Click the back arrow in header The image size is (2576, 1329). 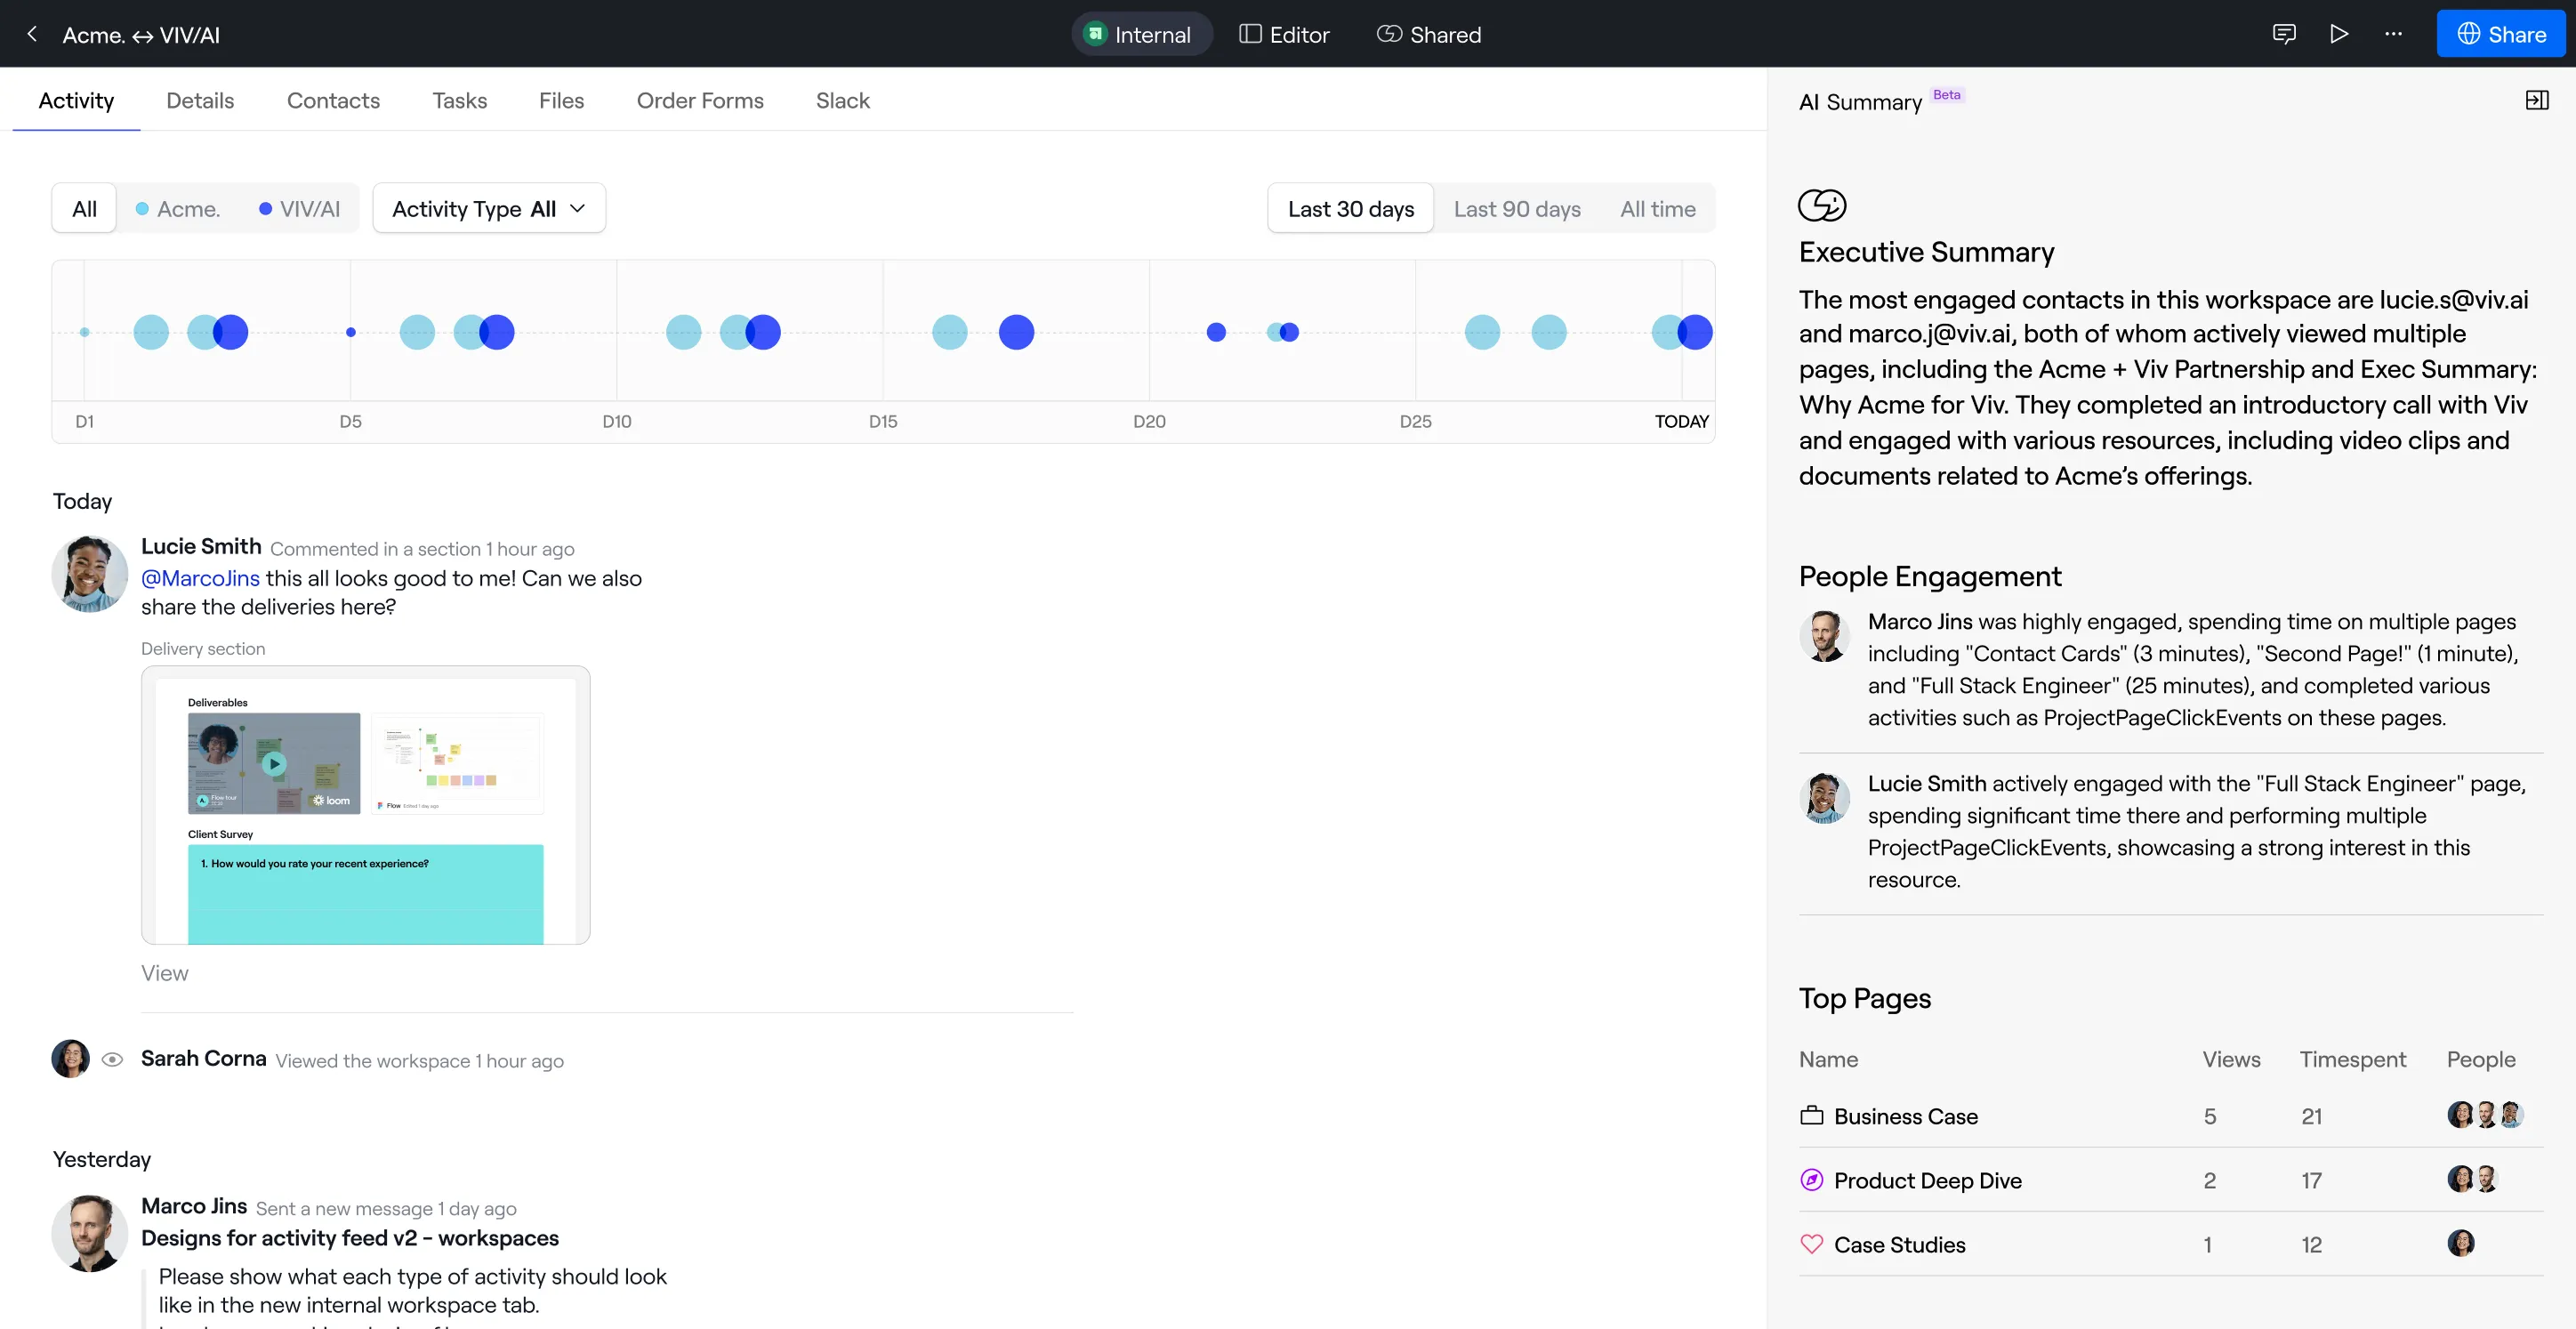click(32, 34)
